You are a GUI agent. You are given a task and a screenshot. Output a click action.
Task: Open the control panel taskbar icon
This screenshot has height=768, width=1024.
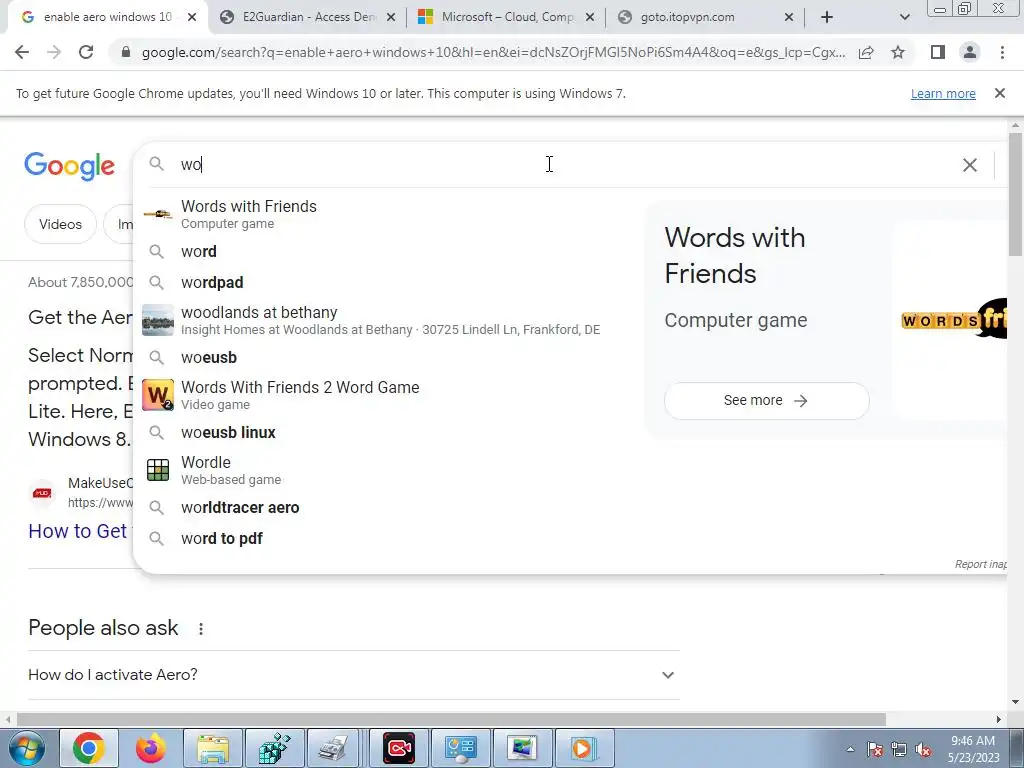pyautogui.click(x=460, y=748)
